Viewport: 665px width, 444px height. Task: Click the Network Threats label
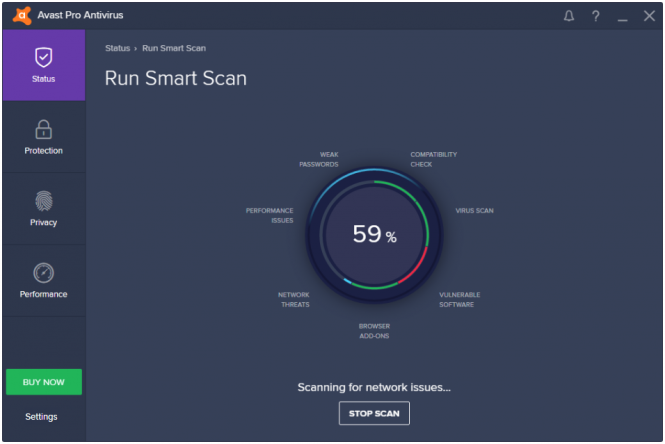[x=294, y=299]
